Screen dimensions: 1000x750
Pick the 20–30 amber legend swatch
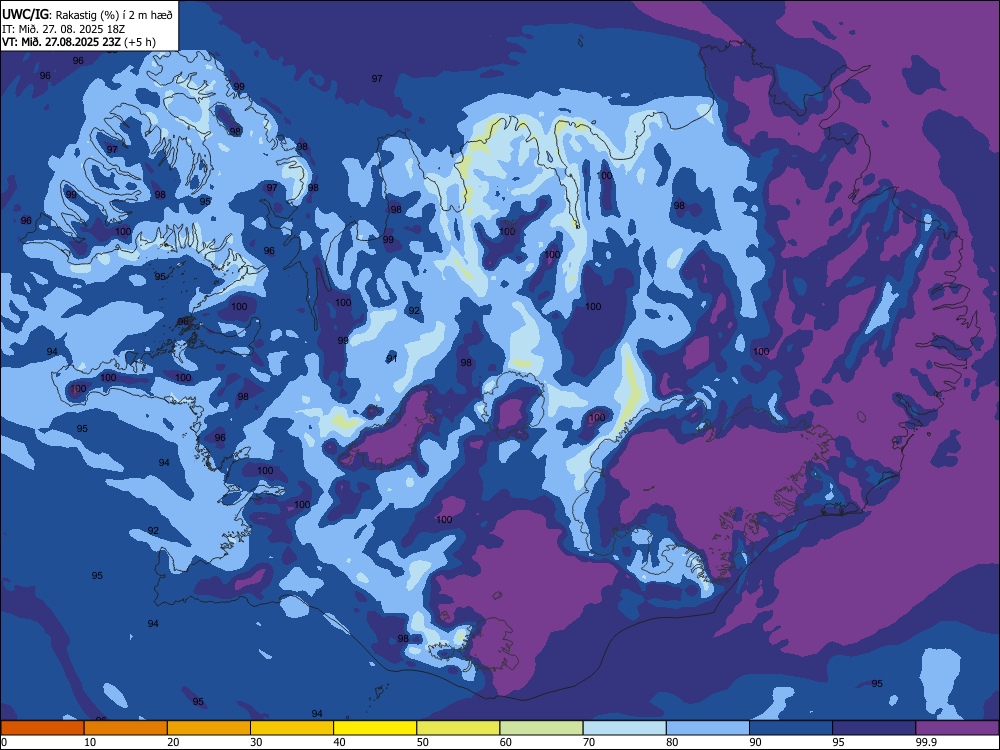pos(209,728)
